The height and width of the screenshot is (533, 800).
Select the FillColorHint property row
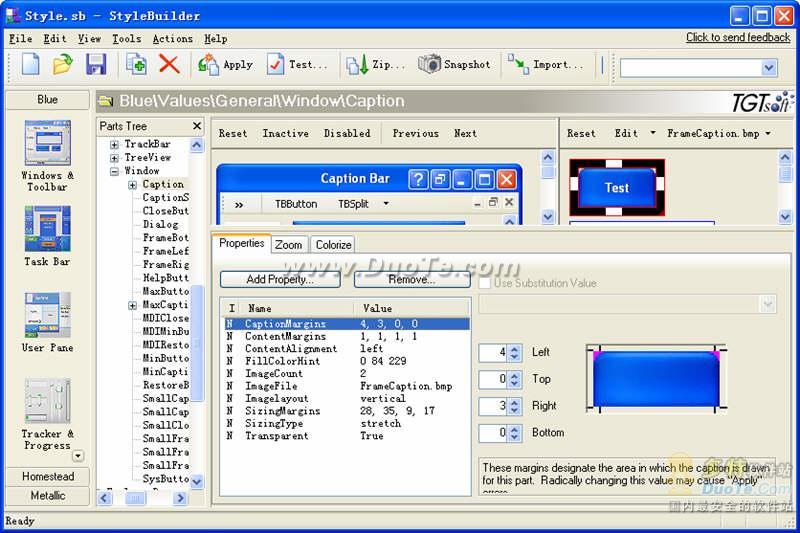pos(346,361)
